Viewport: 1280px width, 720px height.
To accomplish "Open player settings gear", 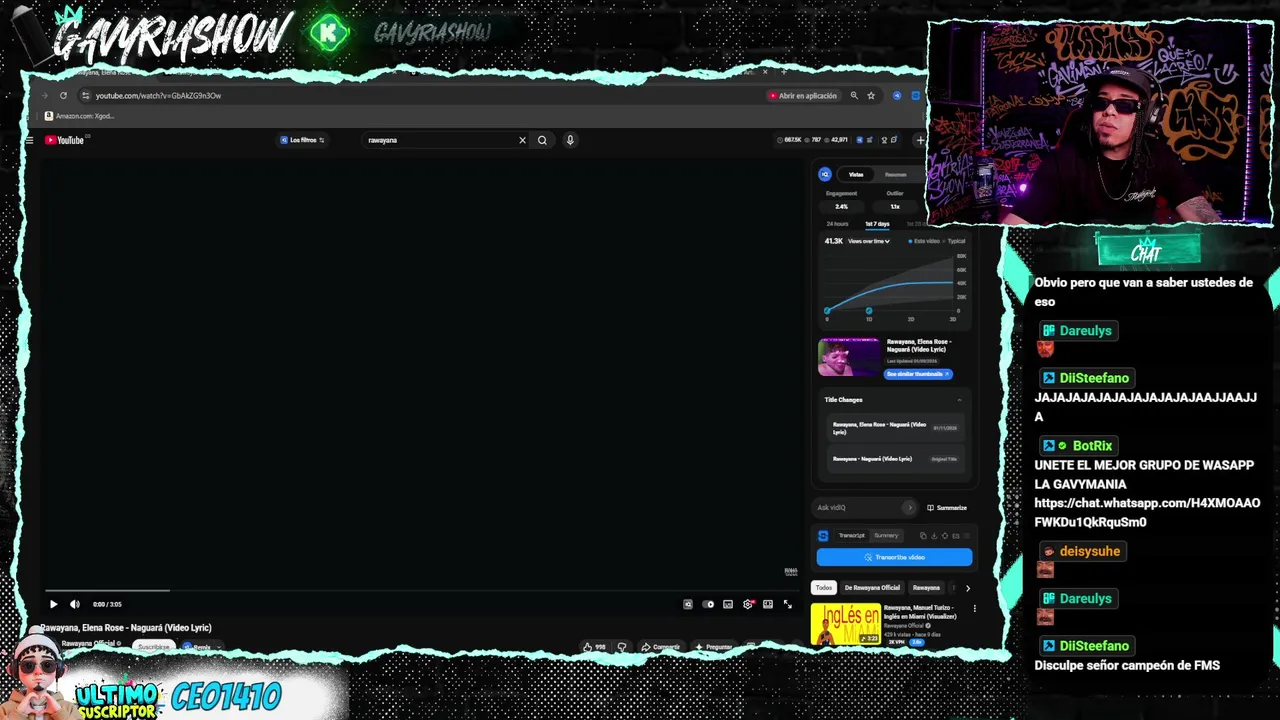I will coord(748,604).
